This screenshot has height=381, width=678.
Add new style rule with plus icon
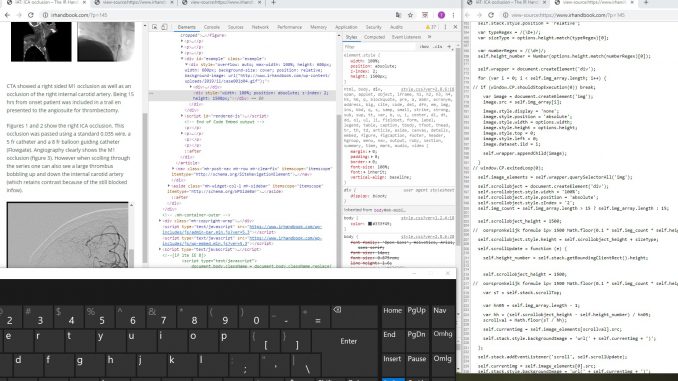(449, 46)
